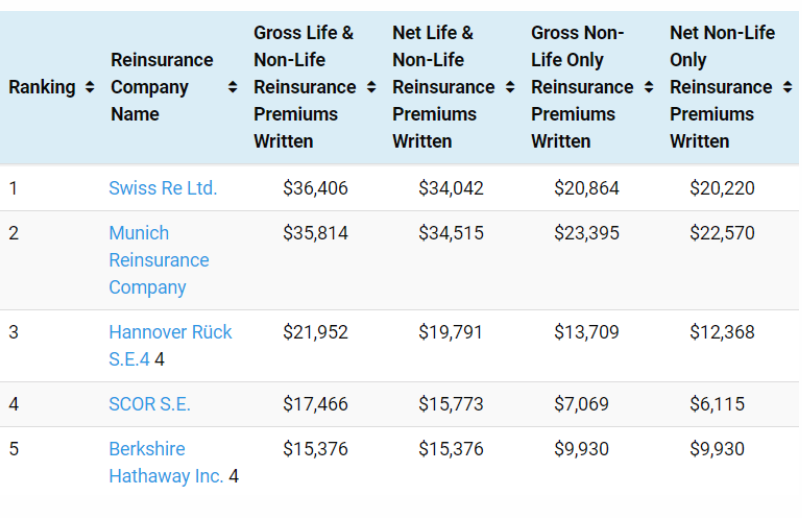
Task: Sort by Net Non-Life Only premiums
Action: [x=787, y=88]
